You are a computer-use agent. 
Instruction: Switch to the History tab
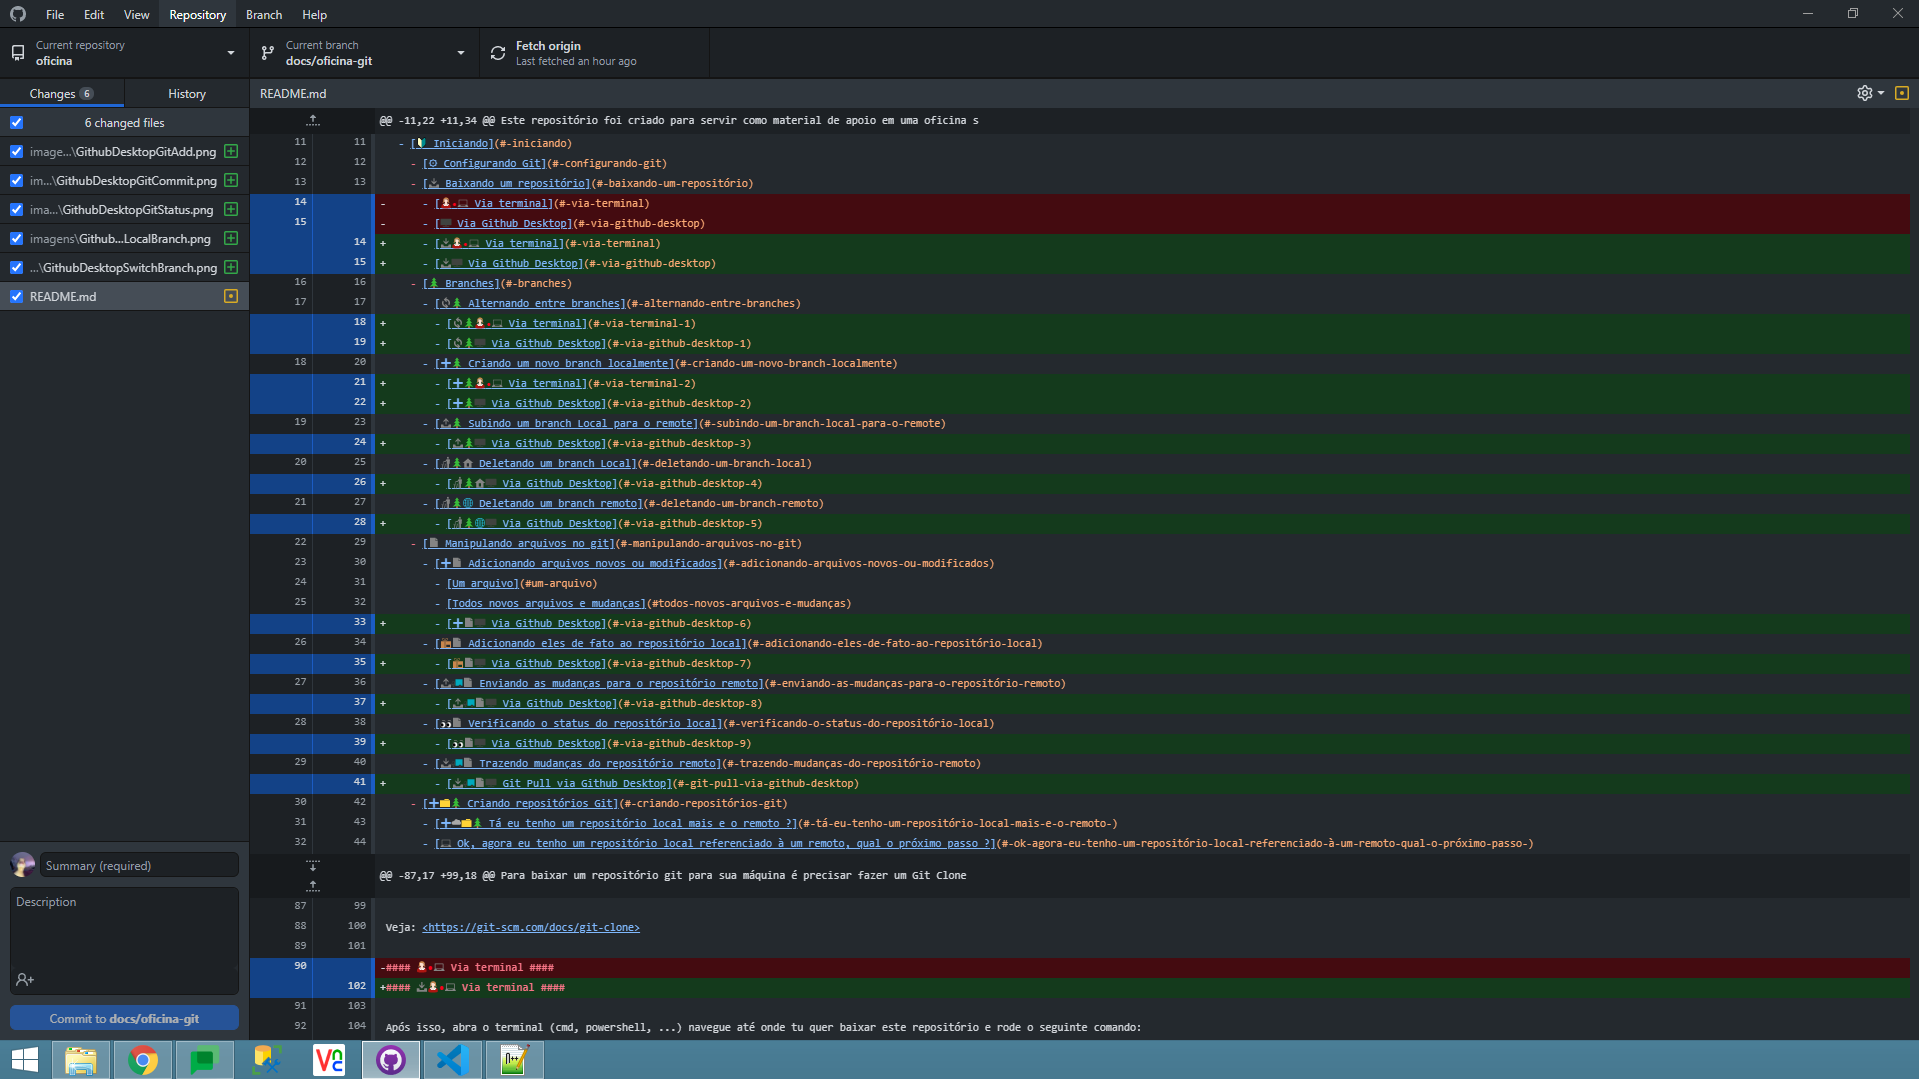[187, 93]
